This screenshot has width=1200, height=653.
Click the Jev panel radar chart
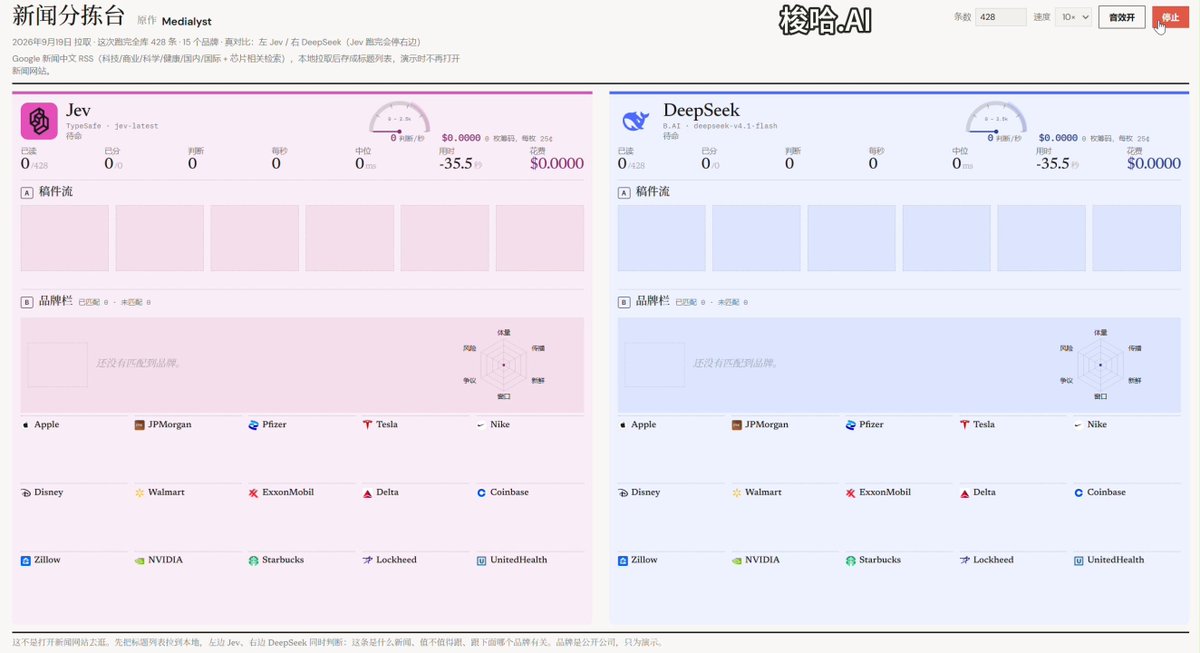[504, 364]
